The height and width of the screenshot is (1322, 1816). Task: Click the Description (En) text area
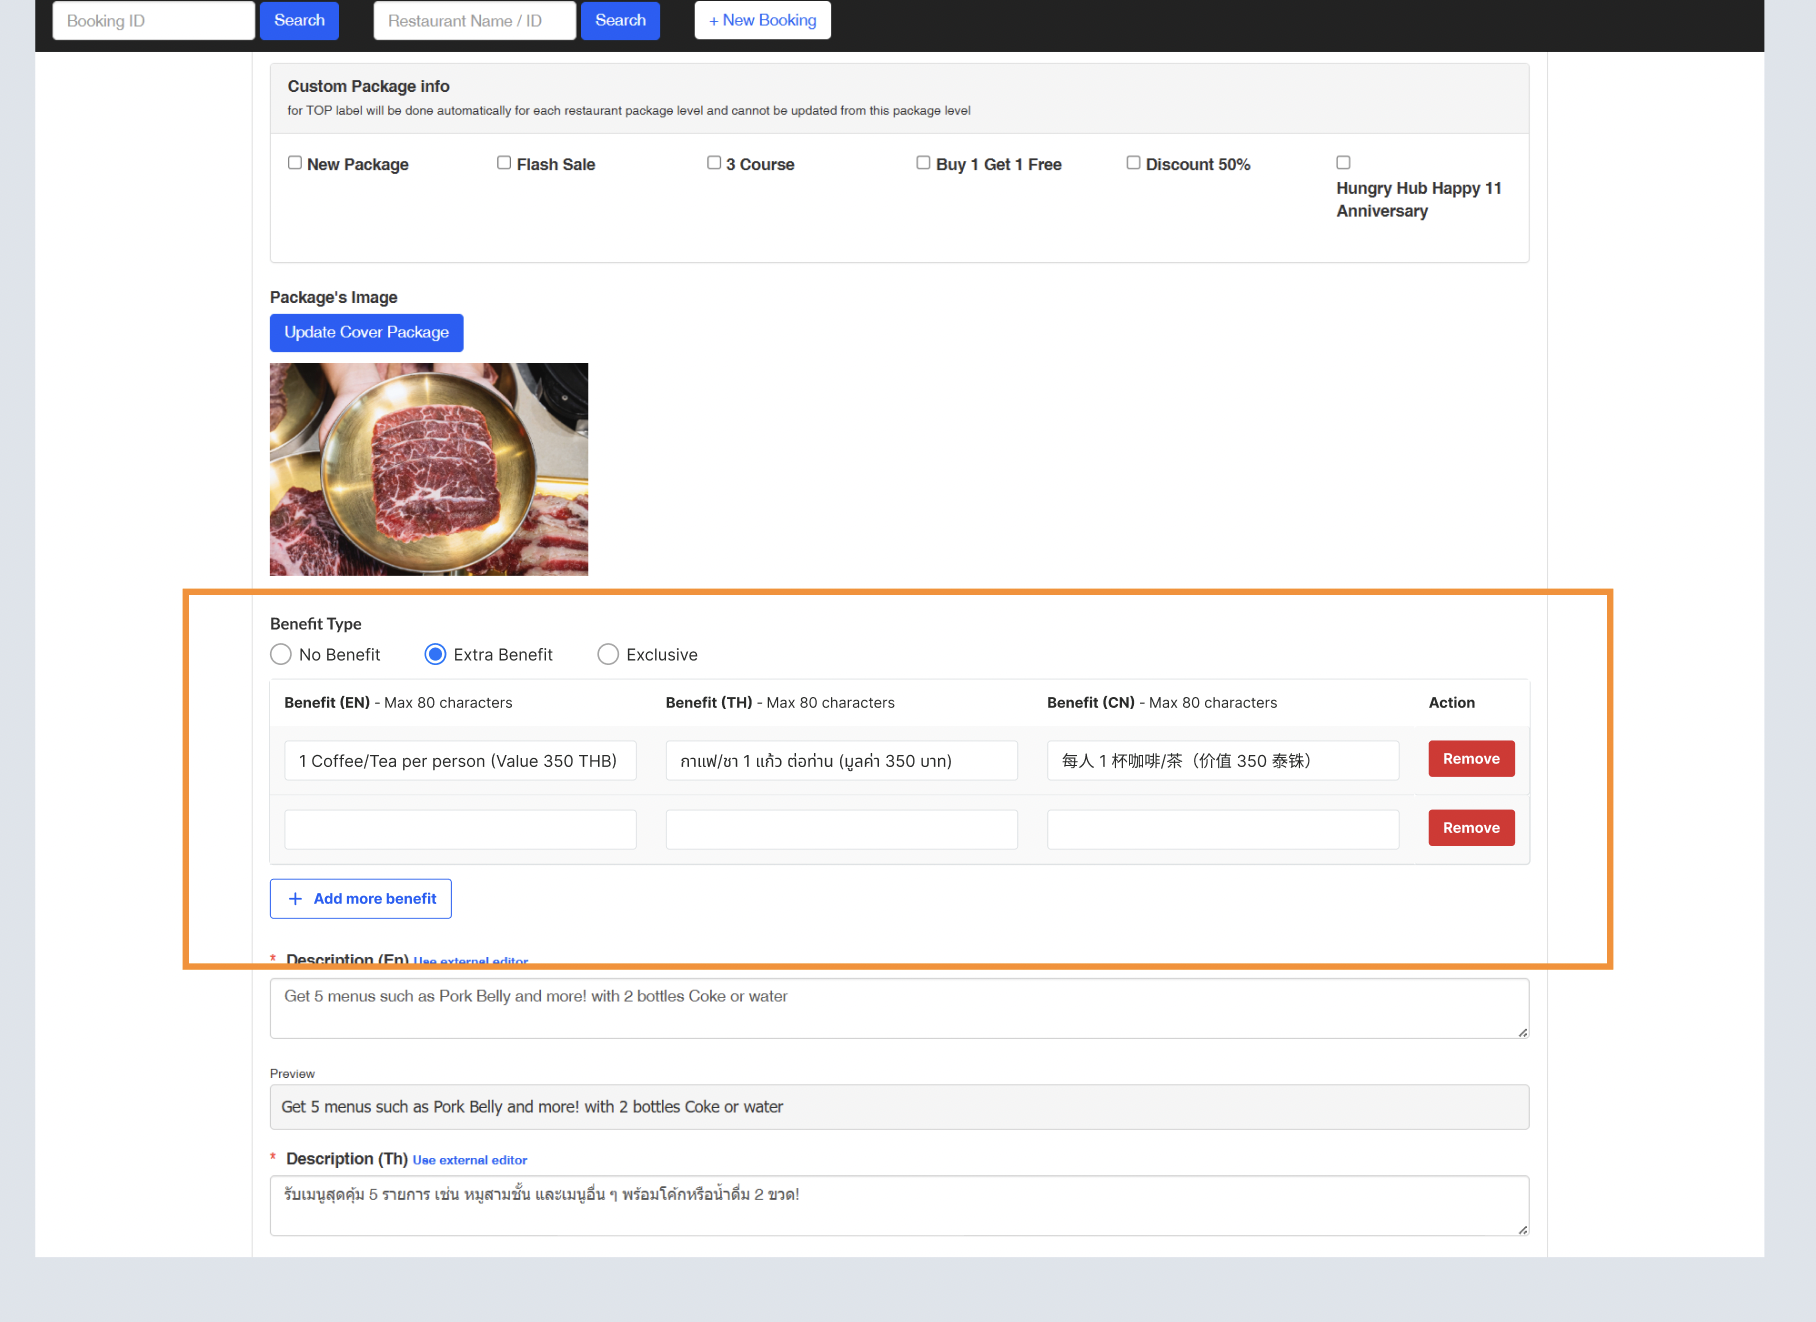tap(898, 1008)
